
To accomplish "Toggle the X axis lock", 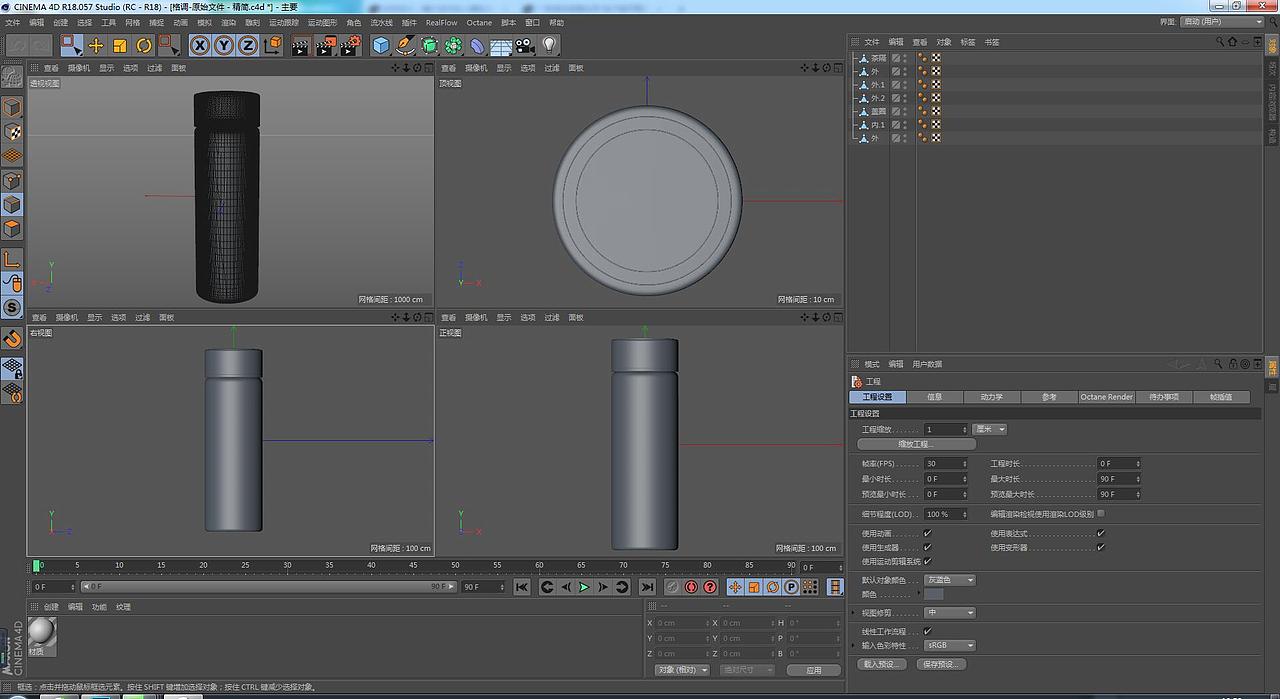I will tap(200, 45).
